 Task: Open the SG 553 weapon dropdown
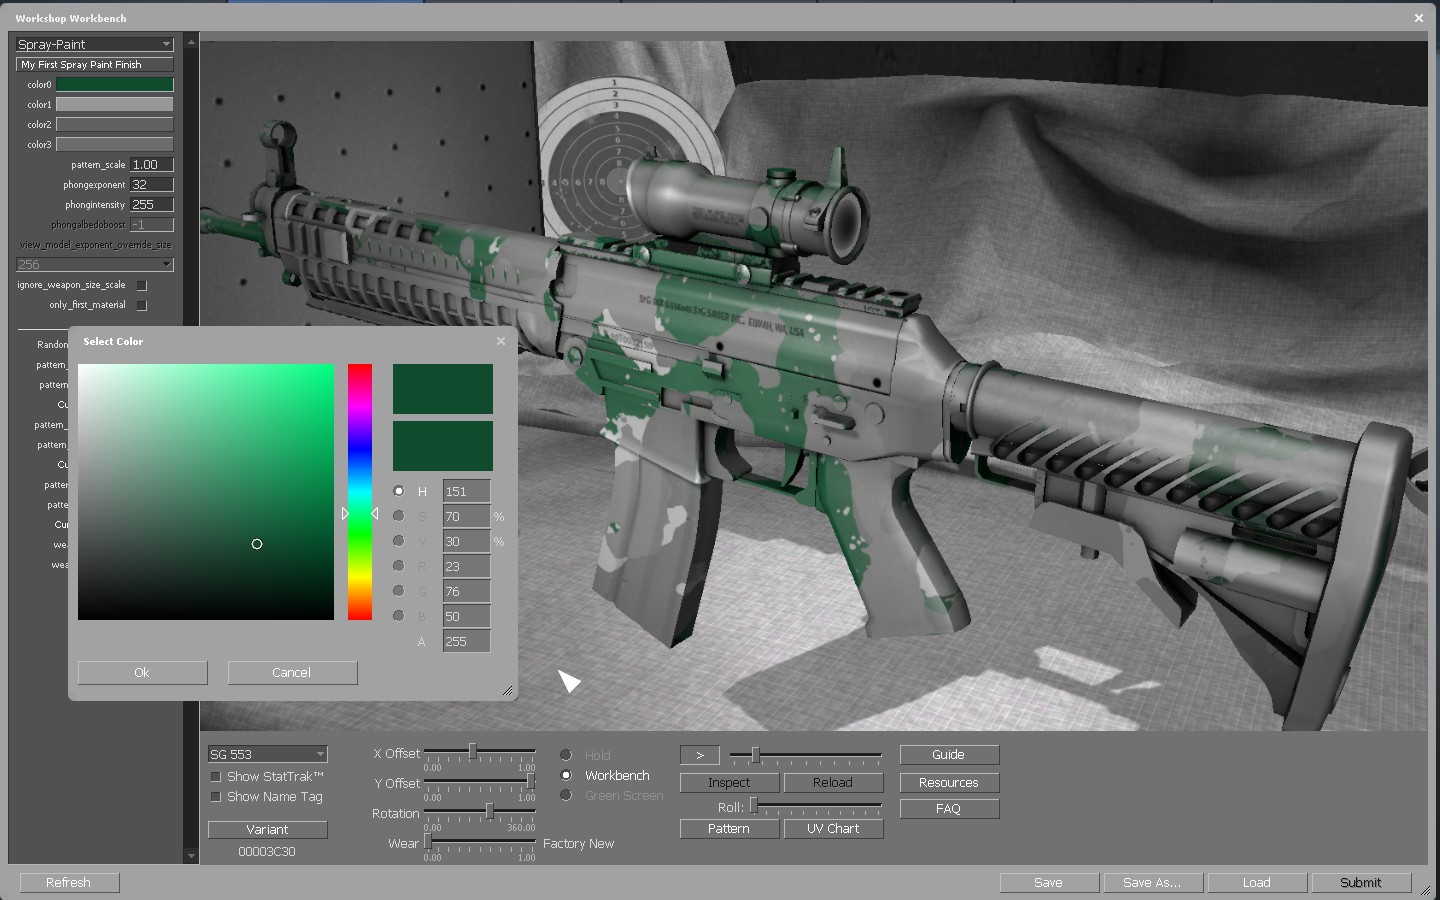click(x=267, y=754)
